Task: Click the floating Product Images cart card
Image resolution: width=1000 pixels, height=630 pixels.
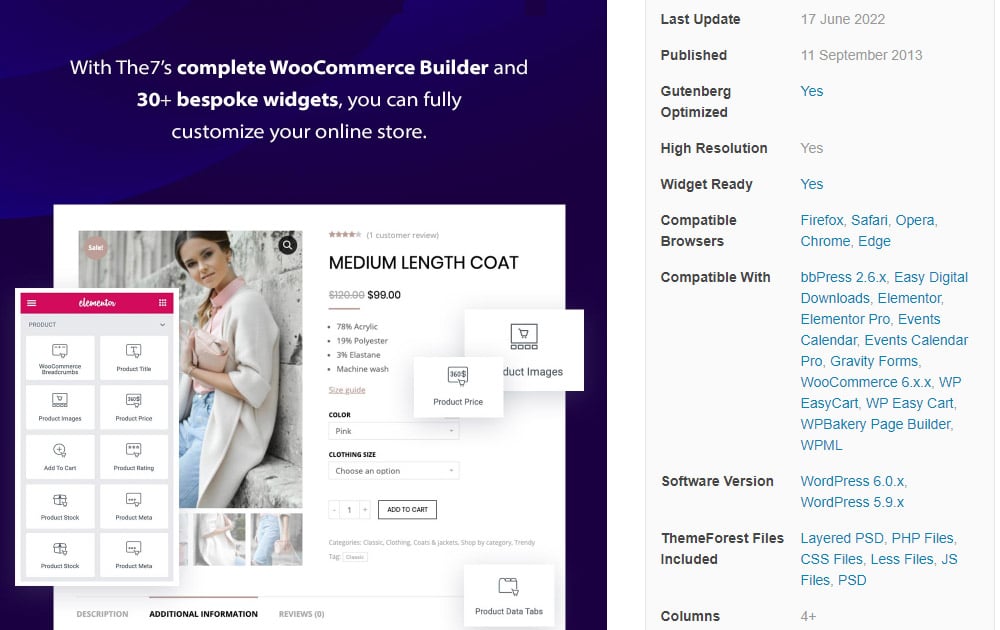Action: click(524, 349)
